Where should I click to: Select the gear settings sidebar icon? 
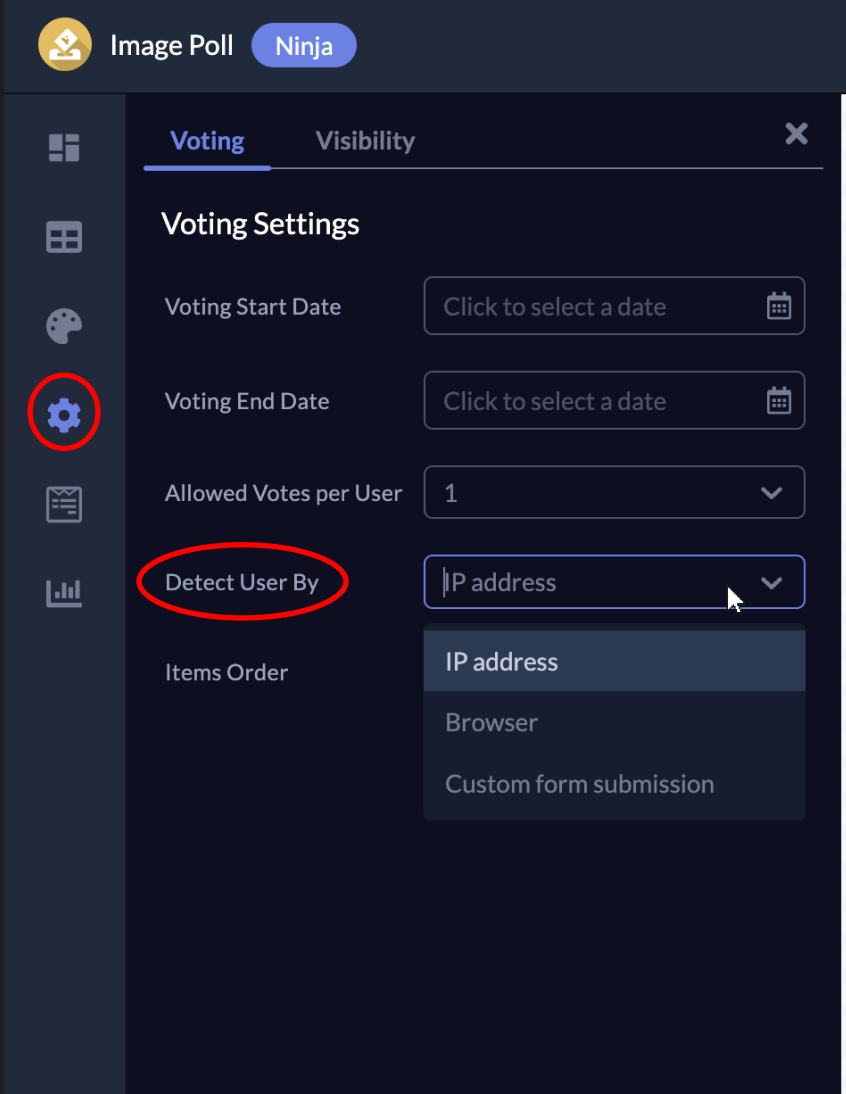coord(64,415)
